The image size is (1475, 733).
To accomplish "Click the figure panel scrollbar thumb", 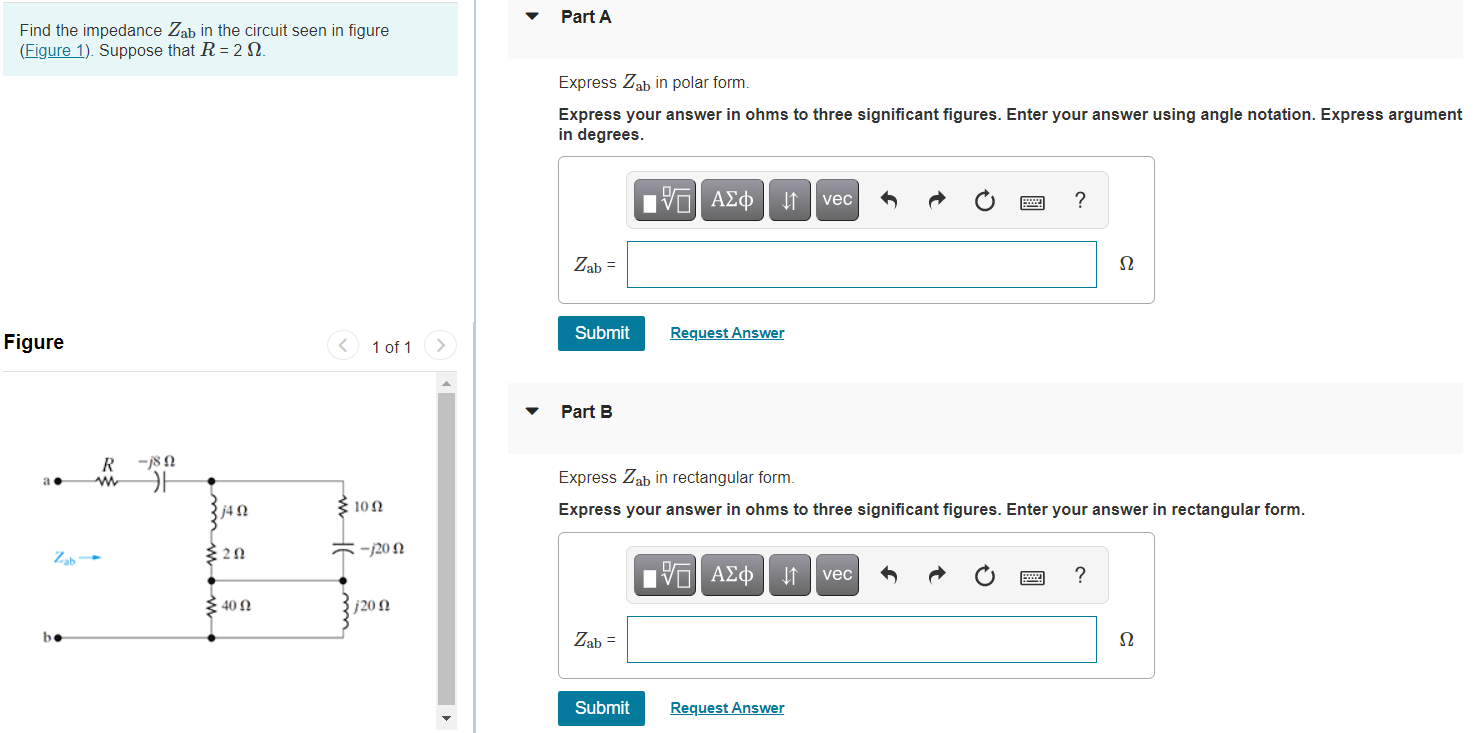I will [x=447, y=549].
